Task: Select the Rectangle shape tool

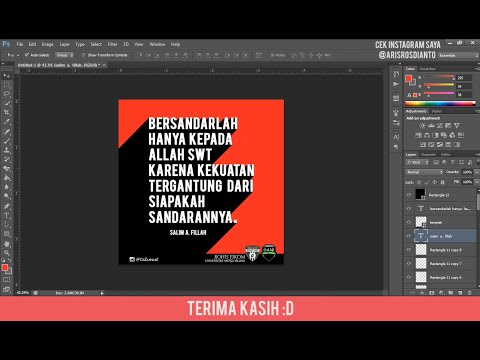Action: pos(7,234)
